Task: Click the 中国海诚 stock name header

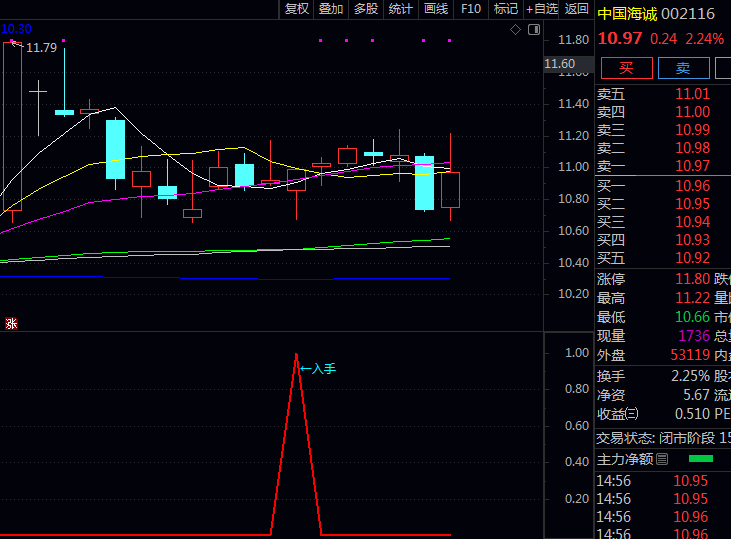Action: tap(628, 14)
